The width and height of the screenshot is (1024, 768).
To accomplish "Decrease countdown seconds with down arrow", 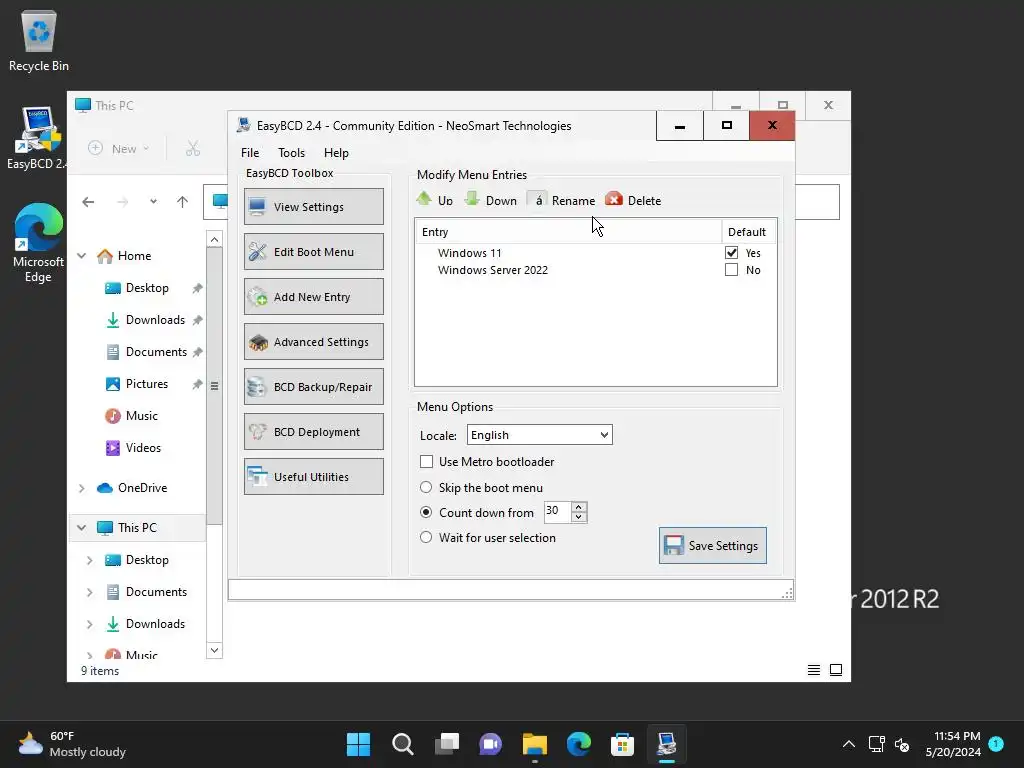I will (579, 517).
